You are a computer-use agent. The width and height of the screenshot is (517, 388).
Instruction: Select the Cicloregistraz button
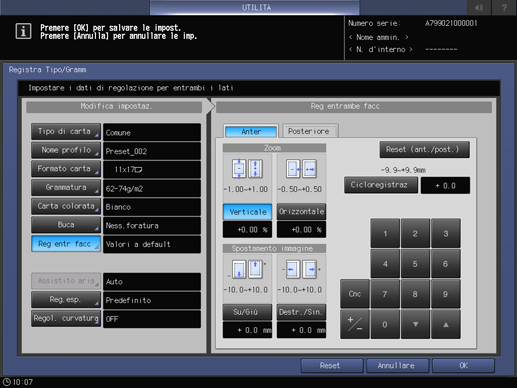[x=381, y=185]
